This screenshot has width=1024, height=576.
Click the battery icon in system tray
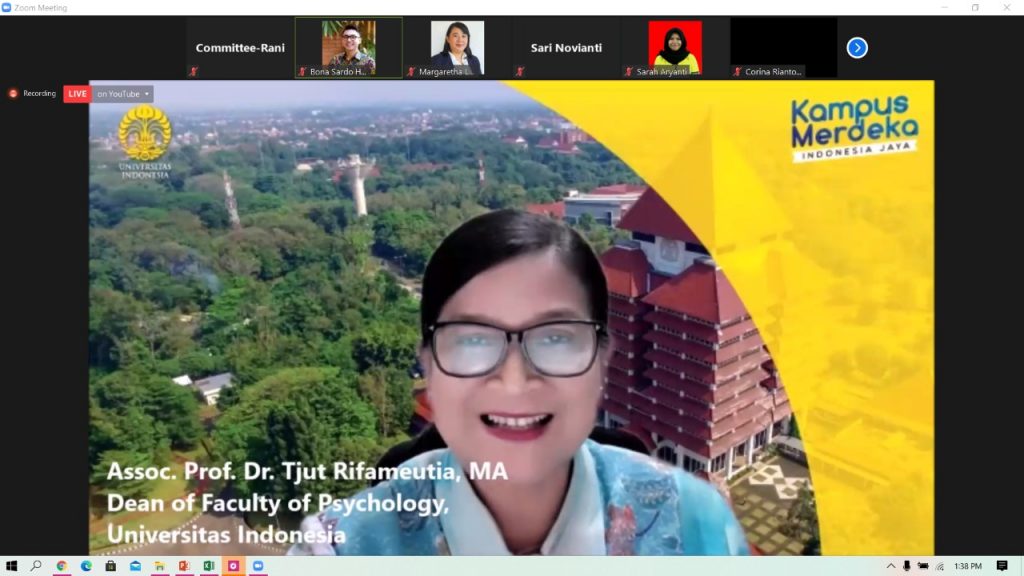tap(923, 566)
